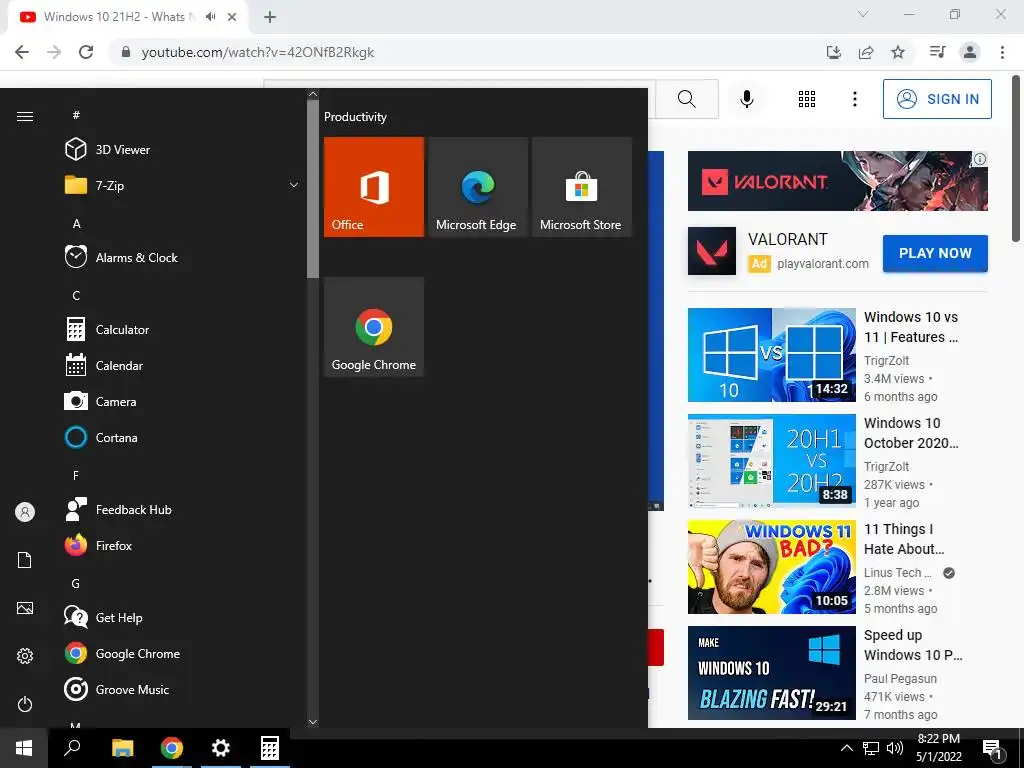
Task: Open the taskbar Calculator icon
Action: pyautogui.click(x=270, y=748)
